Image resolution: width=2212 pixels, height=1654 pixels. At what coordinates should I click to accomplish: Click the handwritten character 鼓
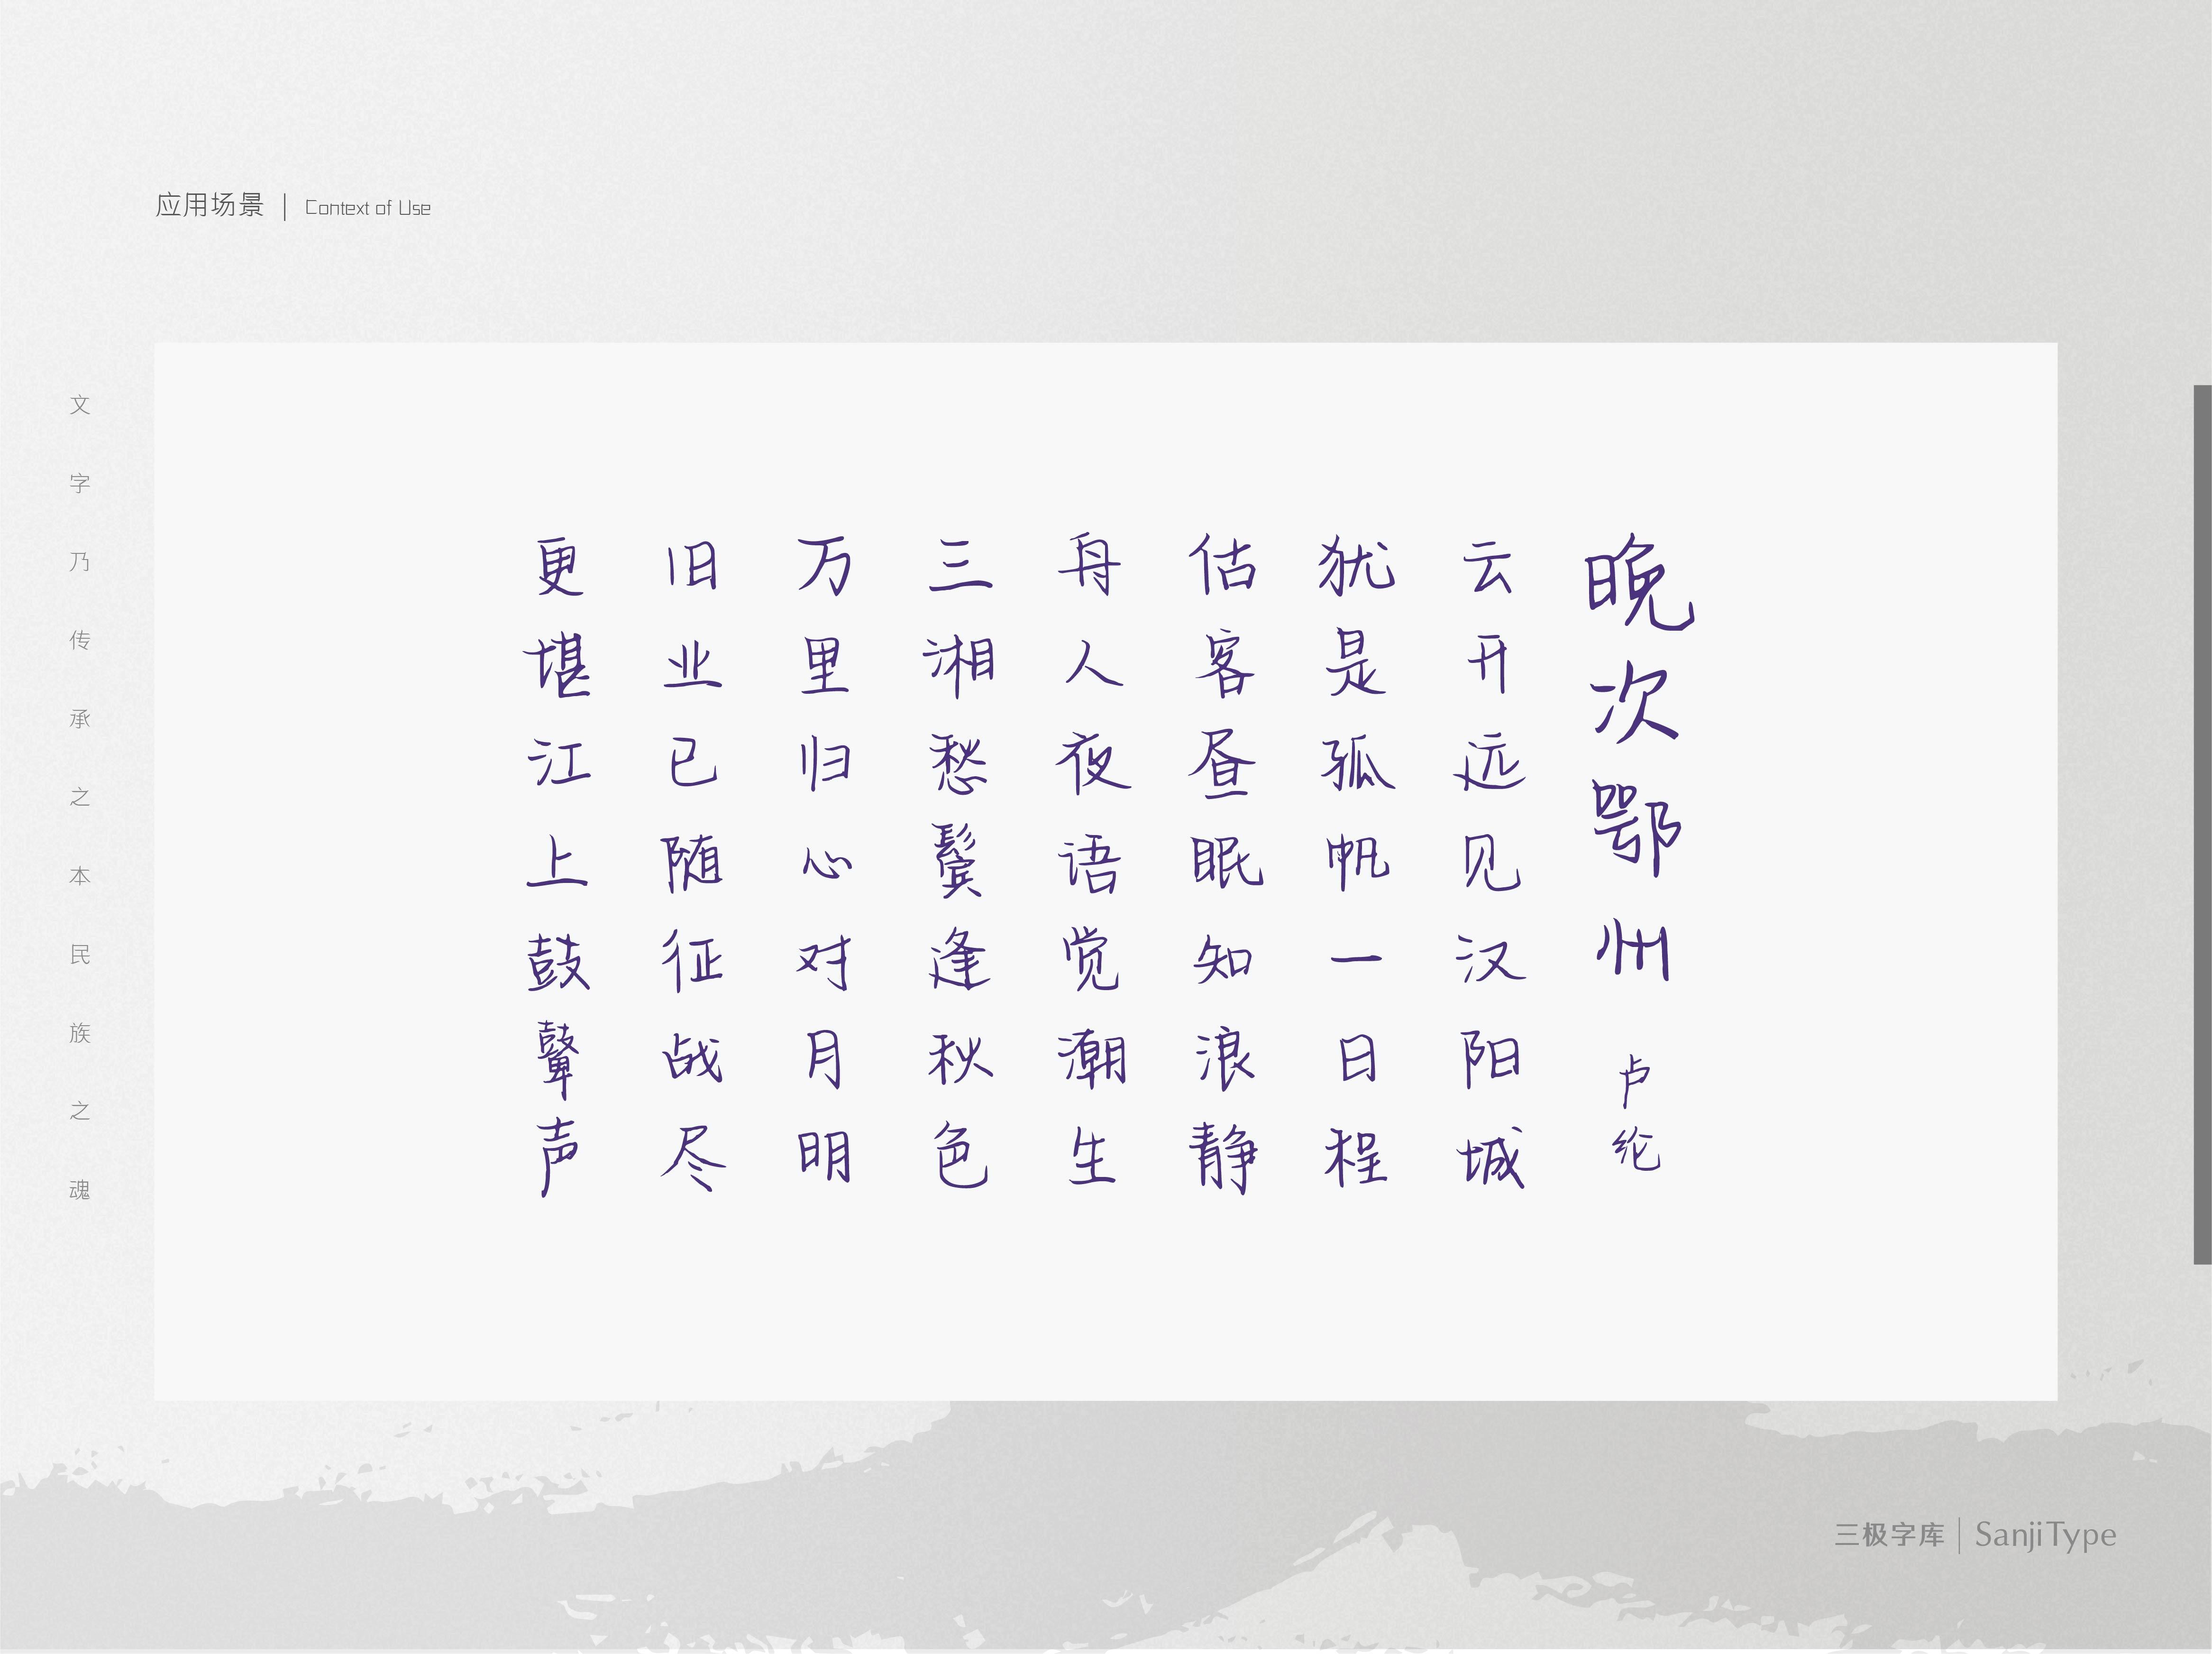558,962
